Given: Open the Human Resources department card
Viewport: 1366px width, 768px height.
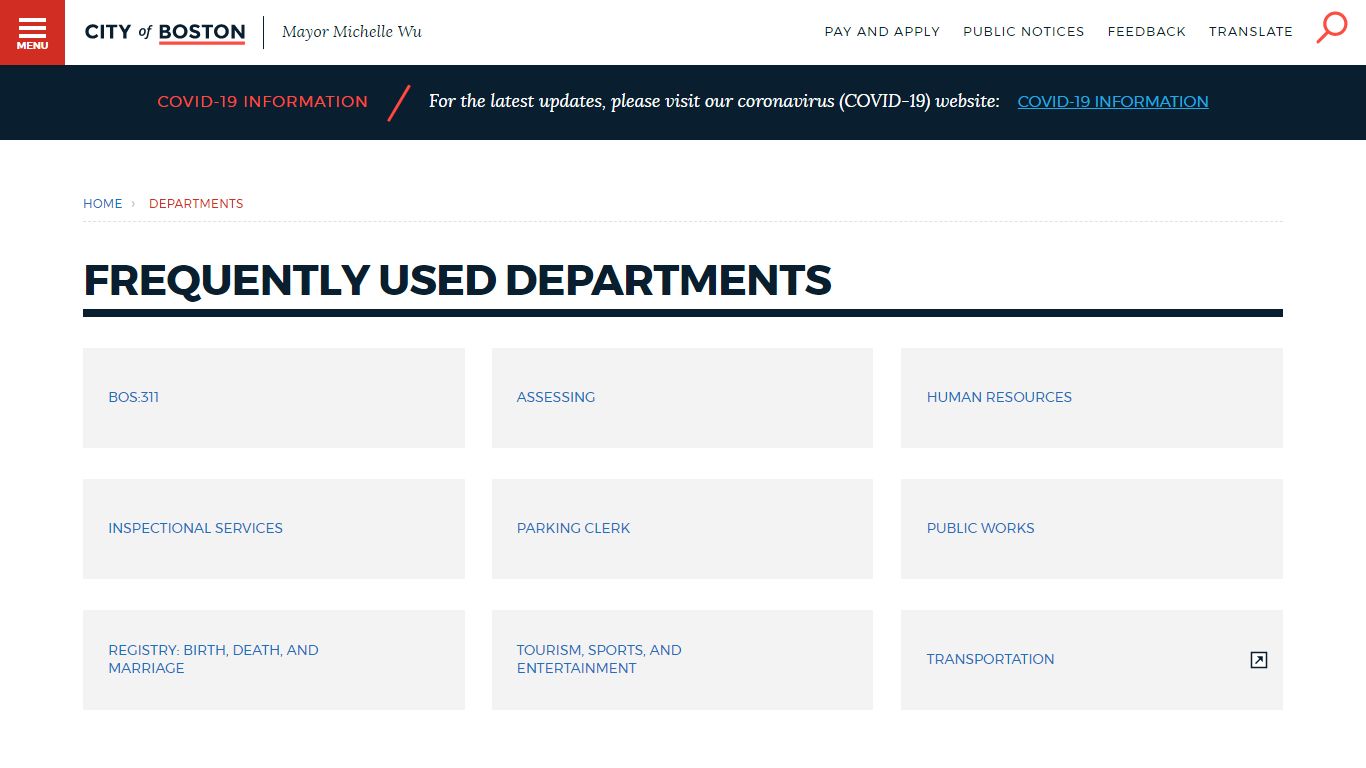Looking at the screenshot, I should (1092, 398).
